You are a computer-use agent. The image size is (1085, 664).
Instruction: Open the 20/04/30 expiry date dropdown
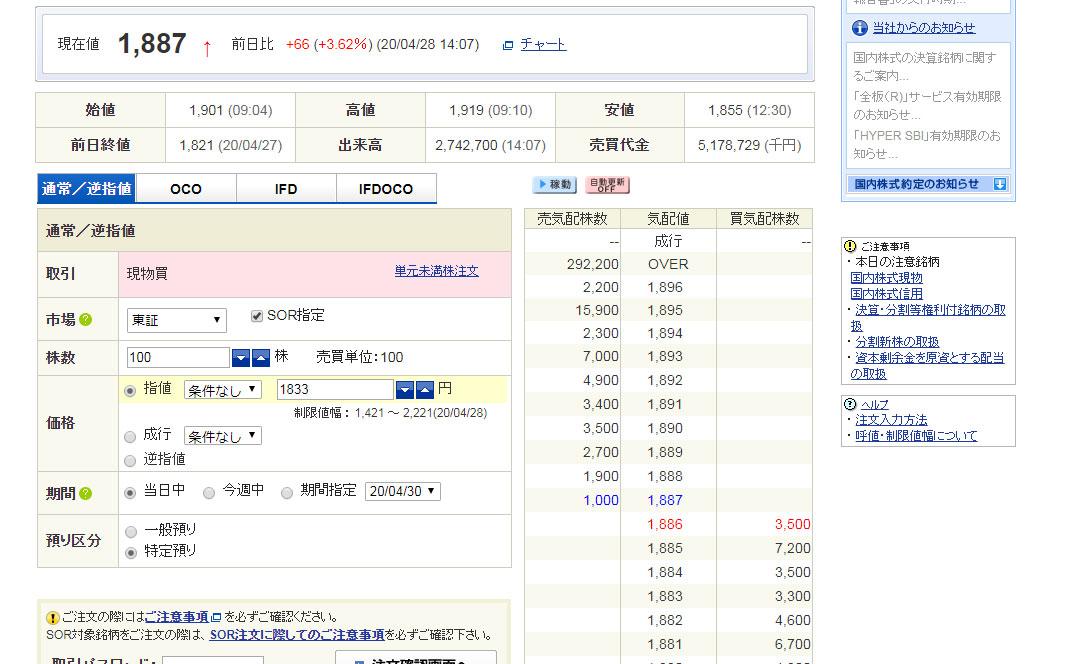(x=402, y=491)
